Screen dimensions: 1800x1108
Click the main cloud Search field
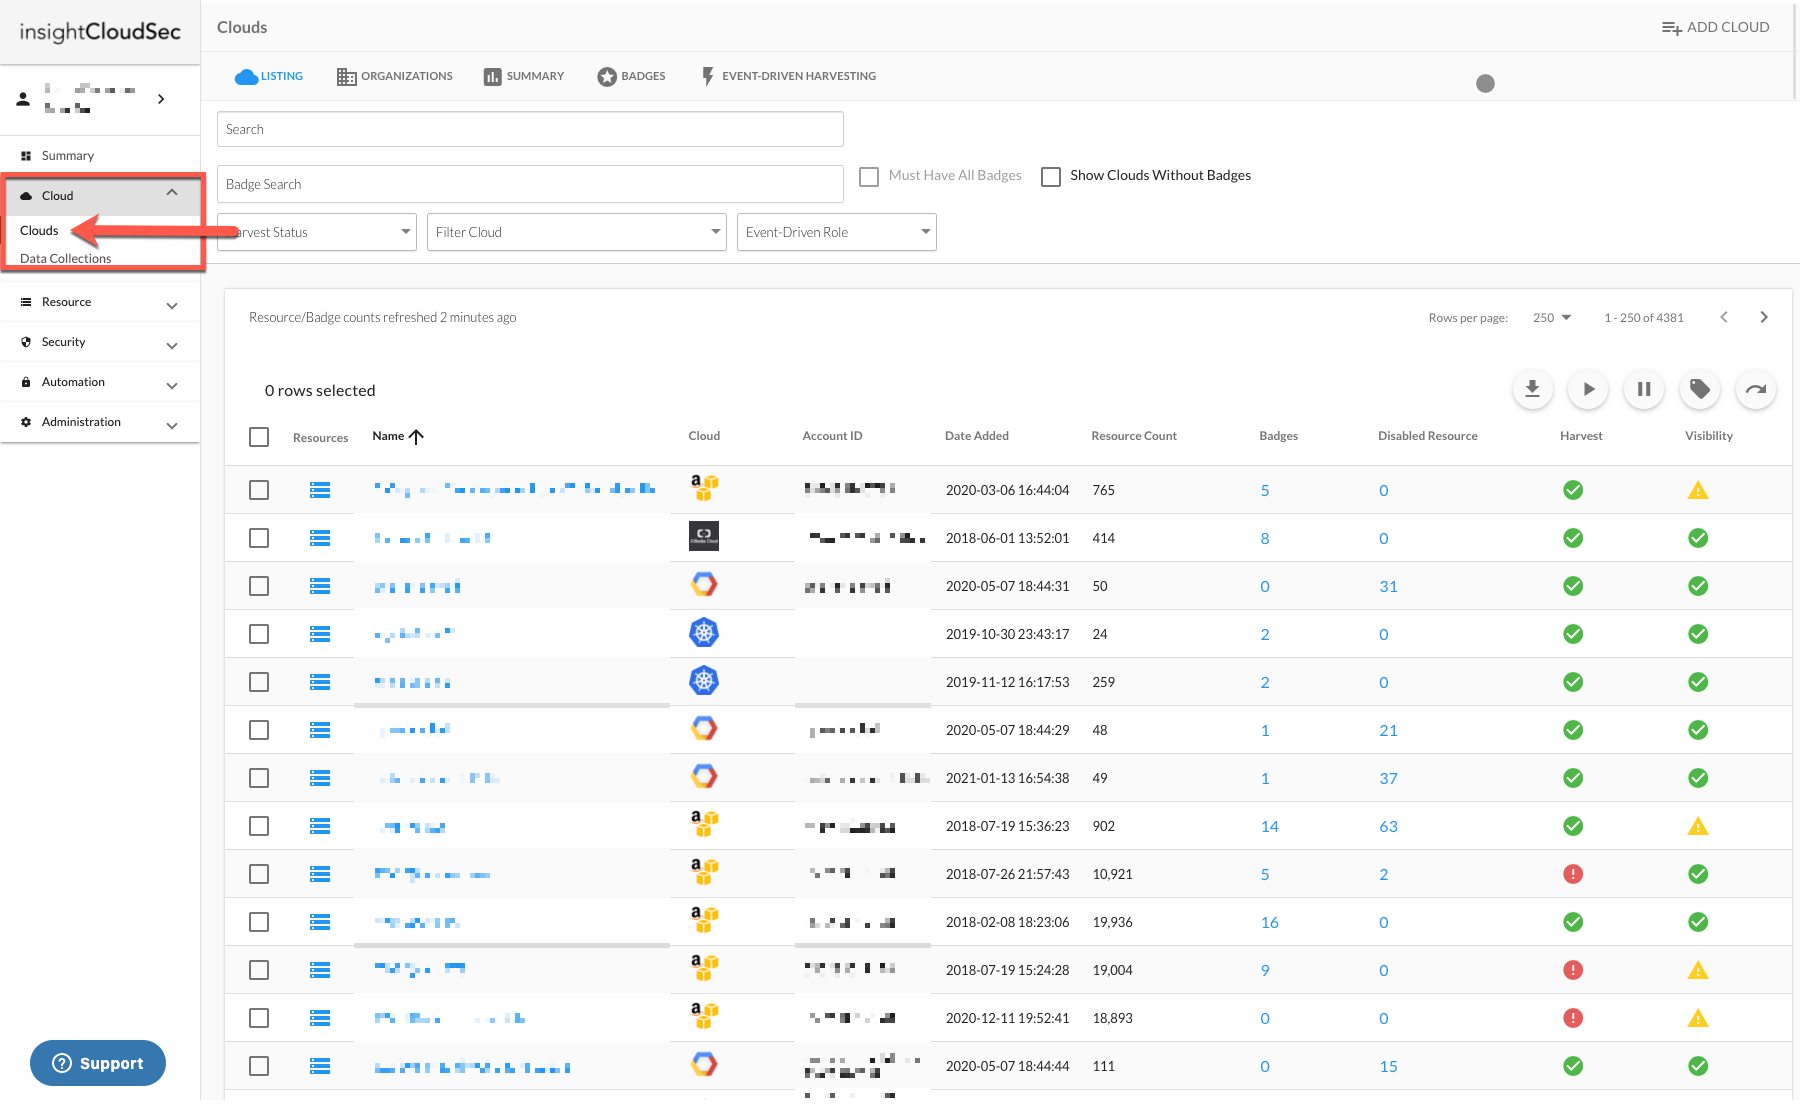click(x=530, y=129)
